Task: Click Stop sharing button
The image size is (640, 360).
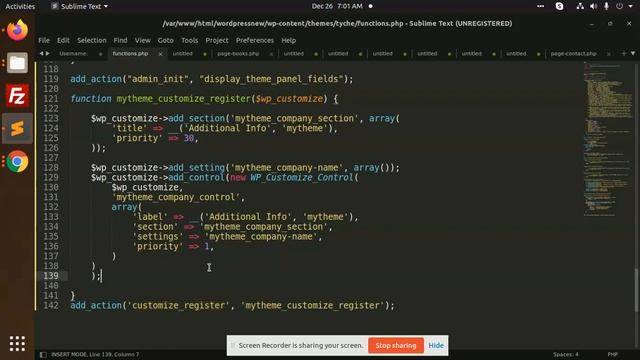Action: 396,345
